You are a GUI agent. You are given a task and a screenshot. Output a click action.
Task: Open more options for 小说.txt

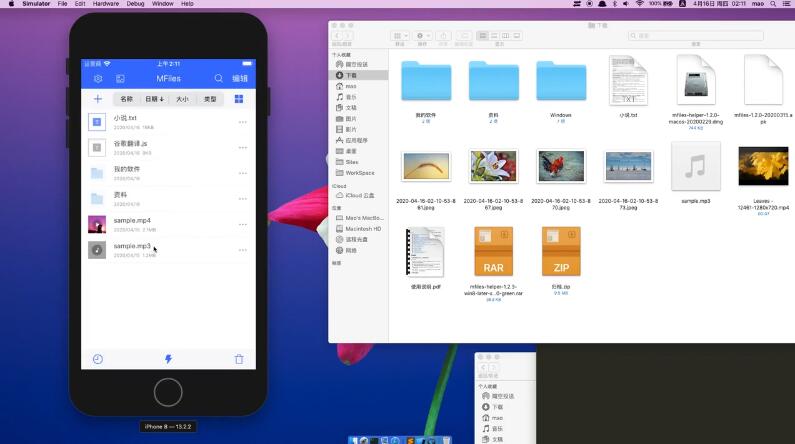[242, 122]
